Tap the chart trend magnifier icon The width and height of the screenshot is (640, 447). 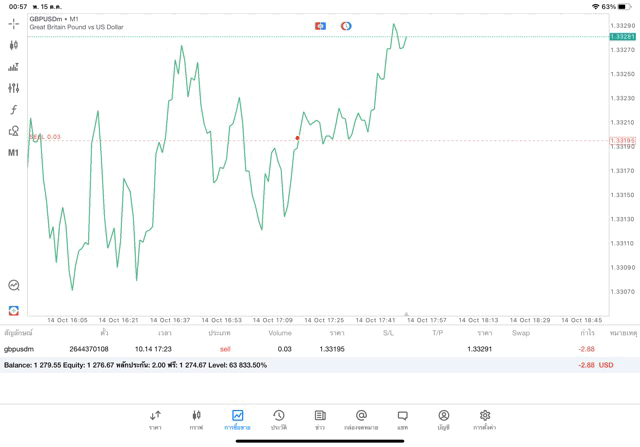coord(14,285)
